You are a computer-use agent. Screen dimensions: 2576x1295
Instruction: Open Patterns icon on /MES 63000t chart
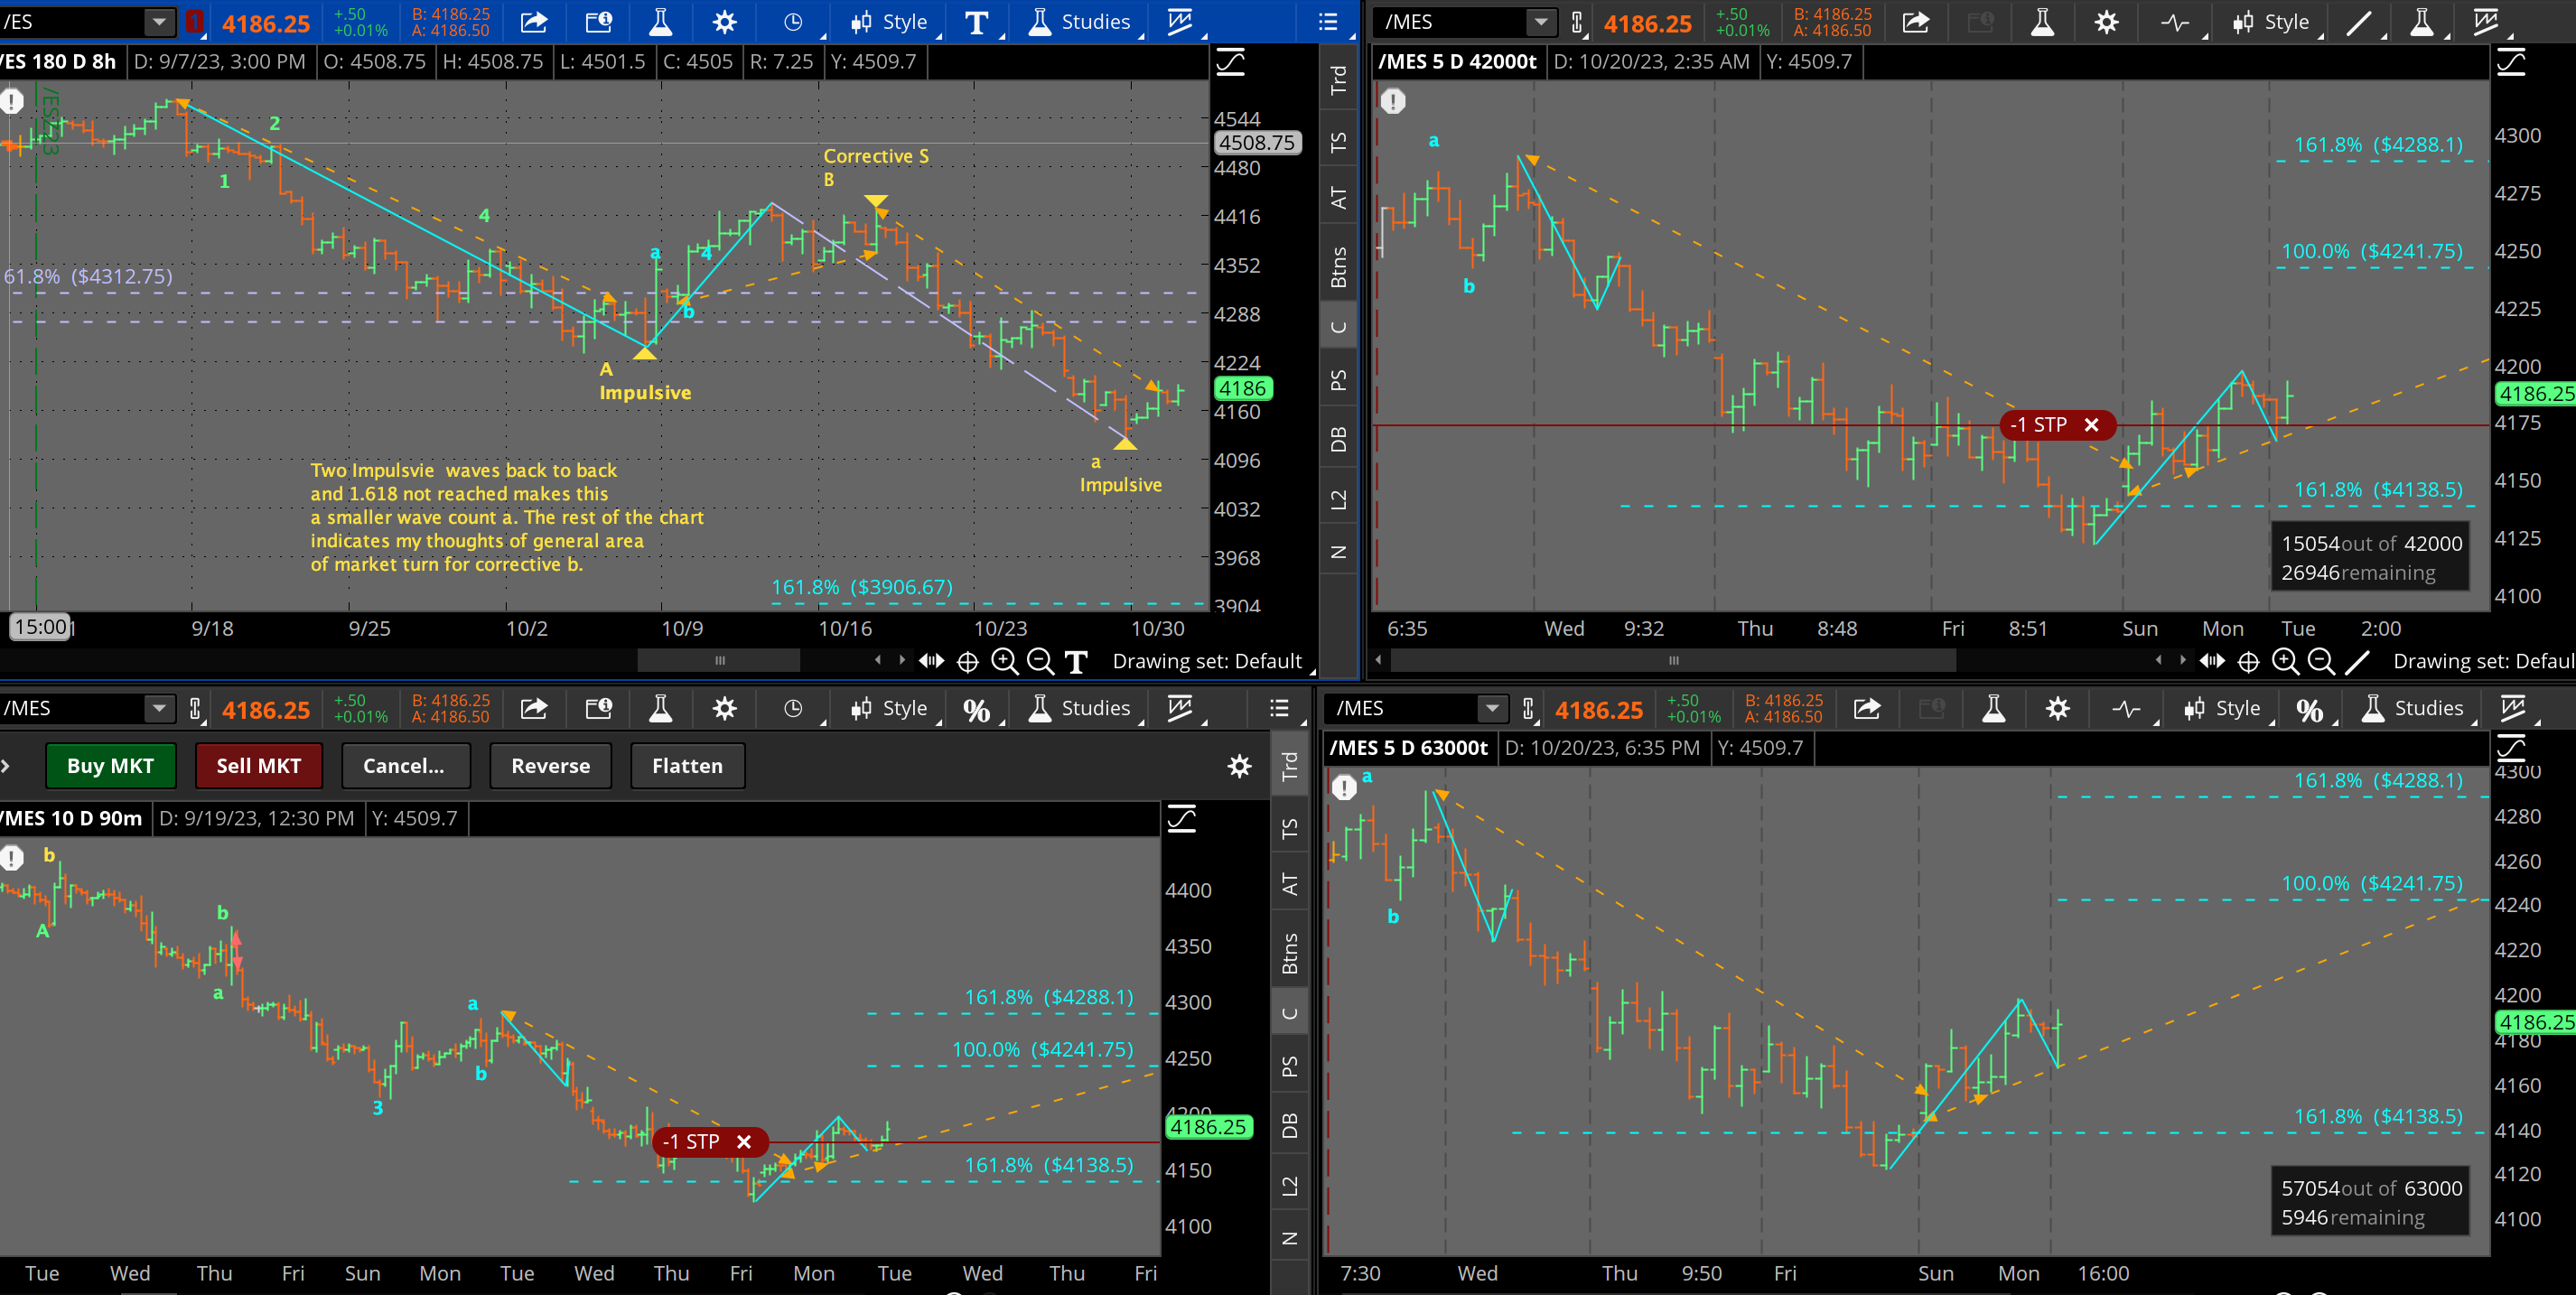coord(2514,709)
